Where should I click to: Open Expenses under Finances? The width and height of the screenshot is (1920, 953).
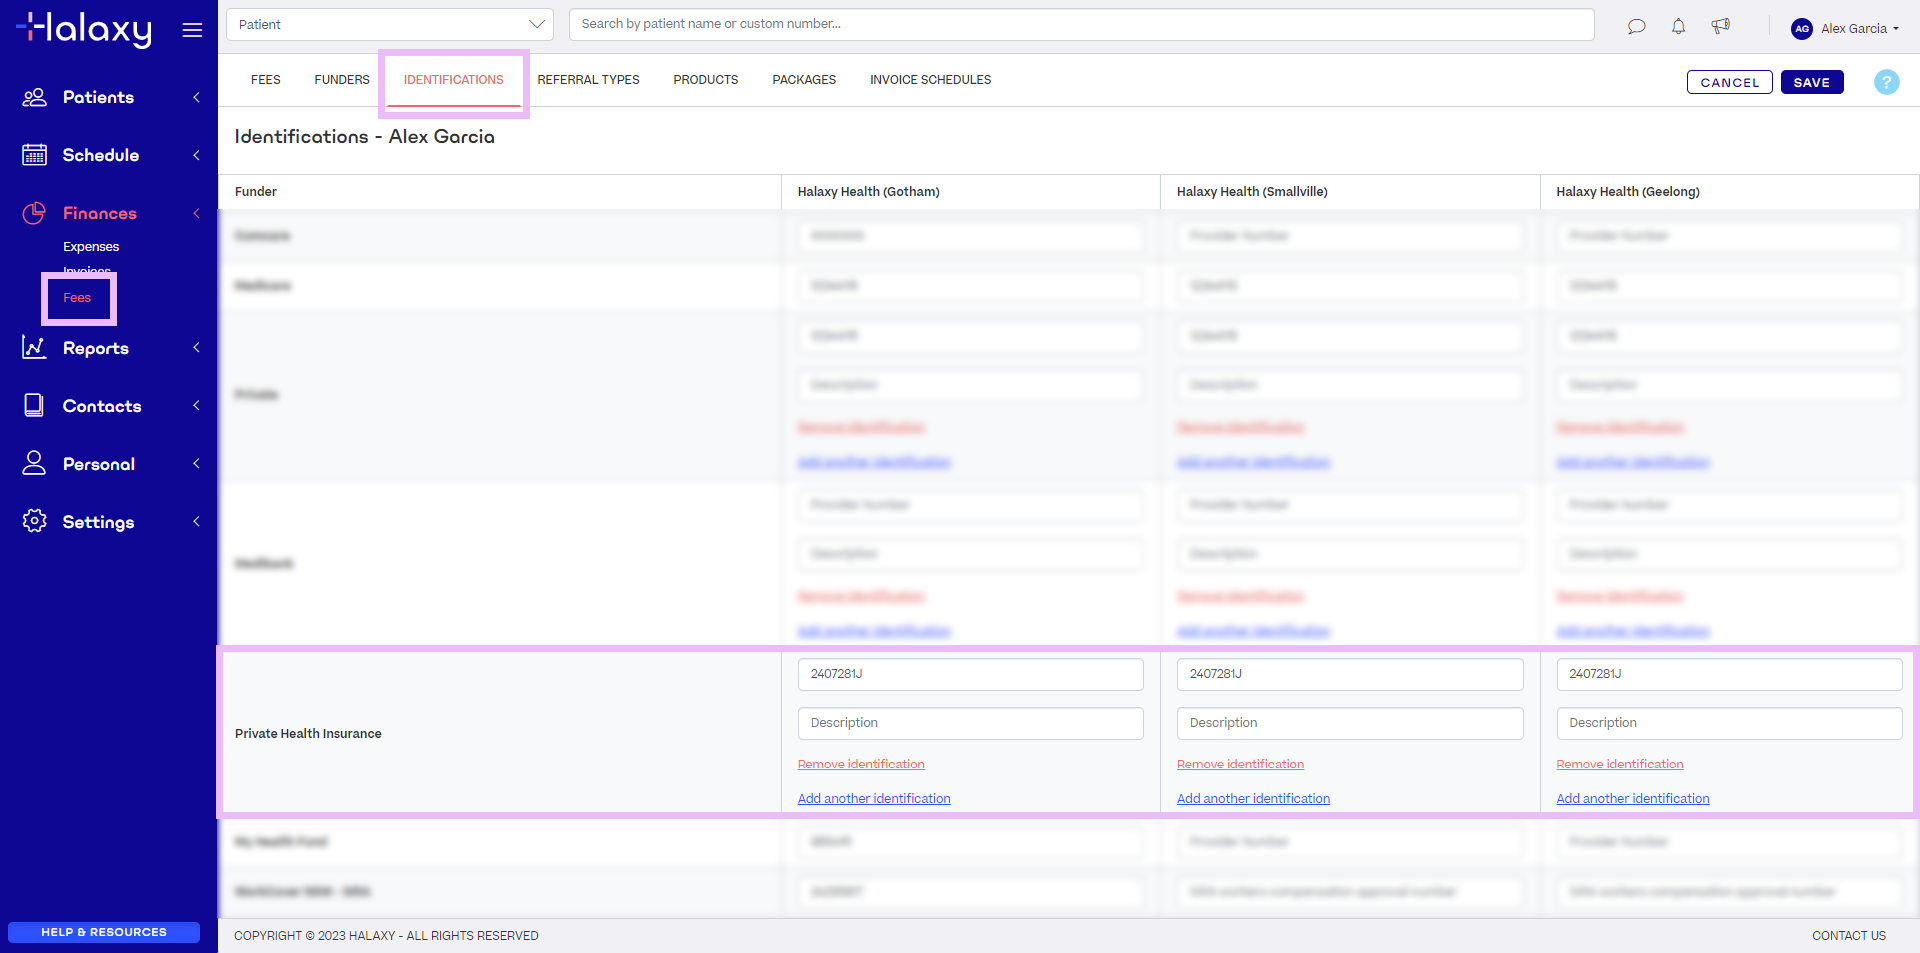[x=91, y=247]
